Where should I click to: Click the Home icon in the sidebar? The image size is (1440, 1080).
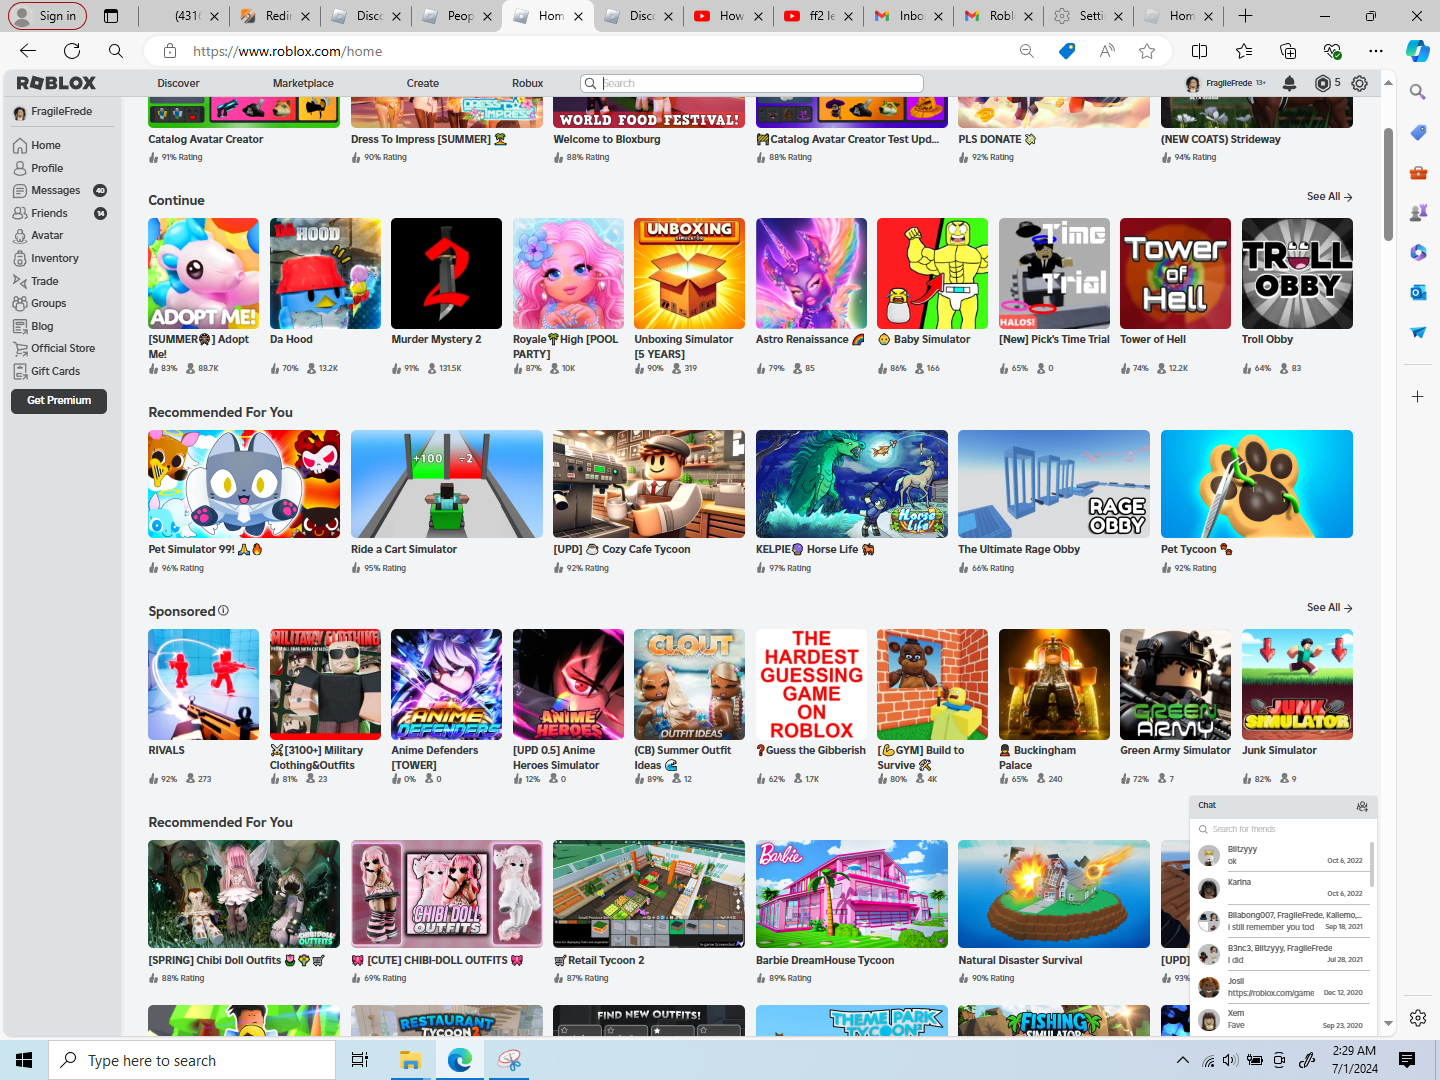point(20,145)
